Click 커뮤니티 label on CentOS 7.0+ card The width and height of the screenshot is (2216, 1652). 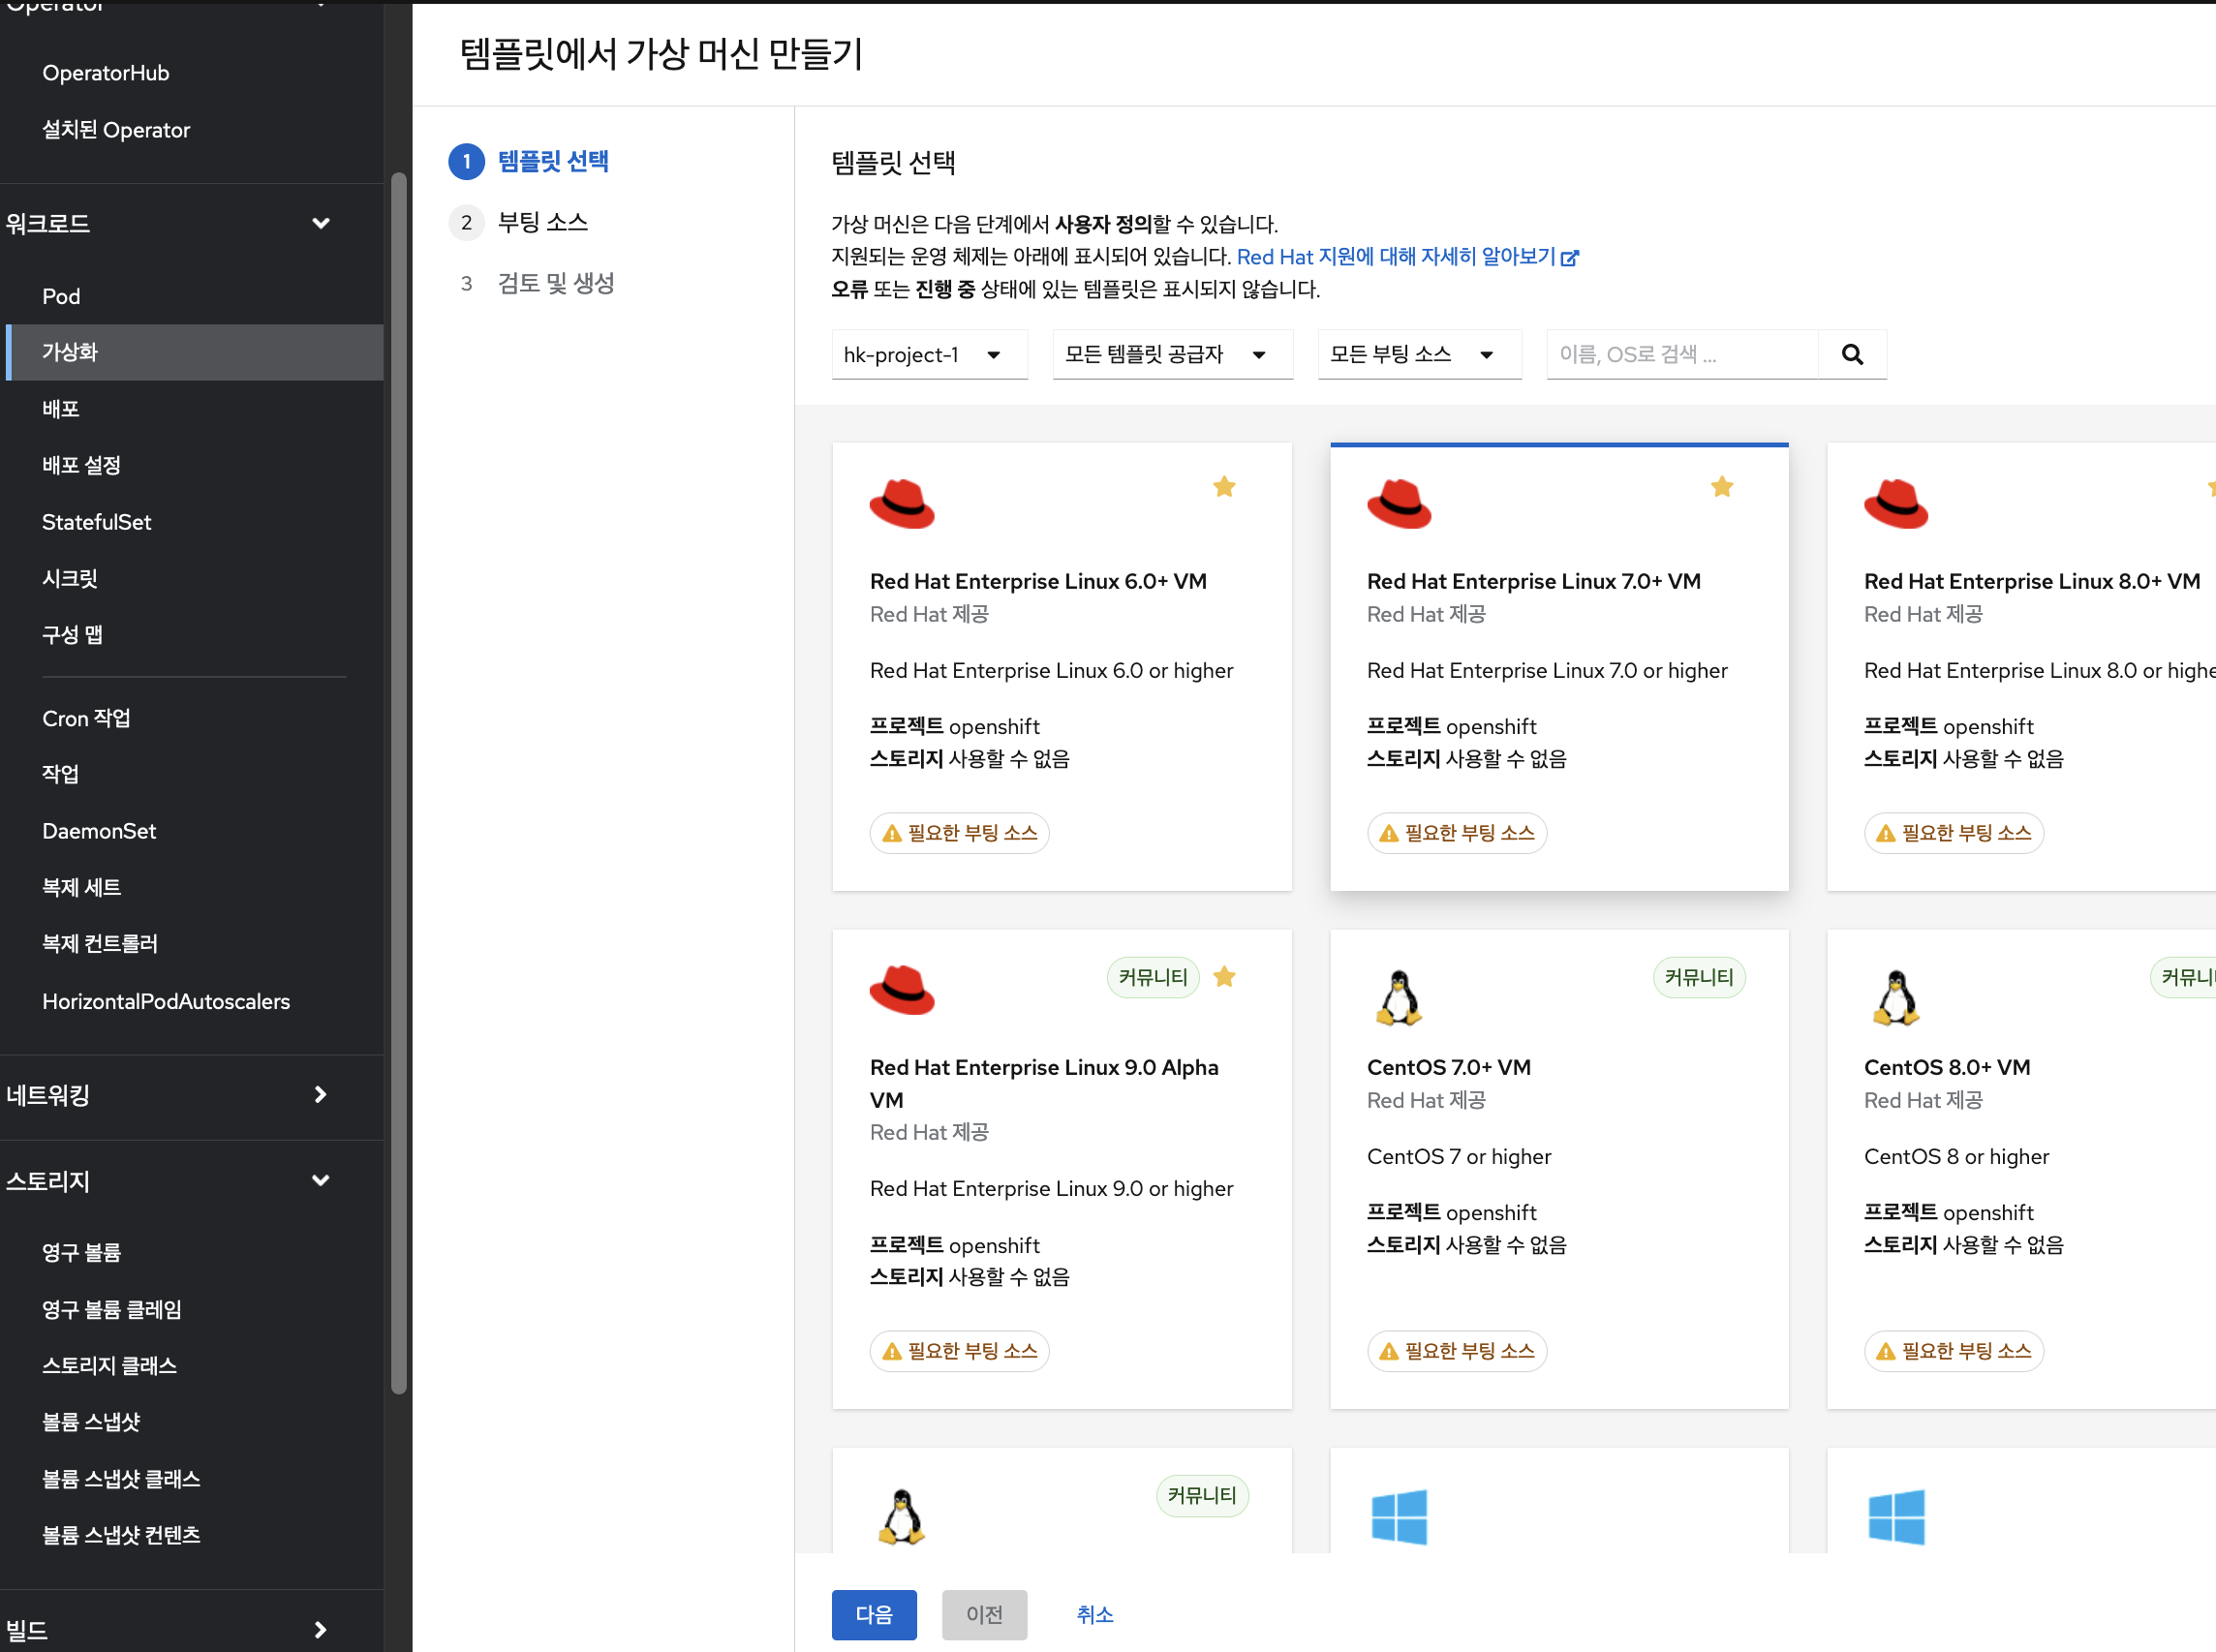tap(1699, 977)
